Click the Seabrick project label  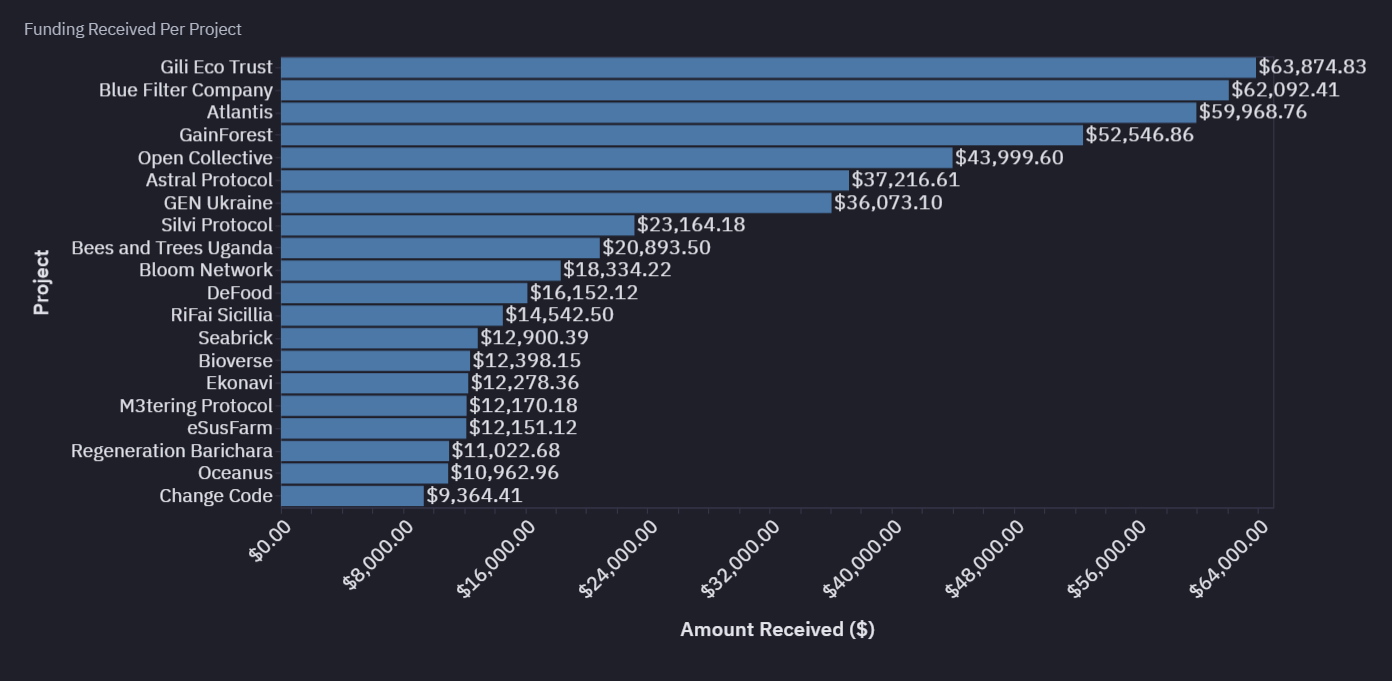point(235,338)
